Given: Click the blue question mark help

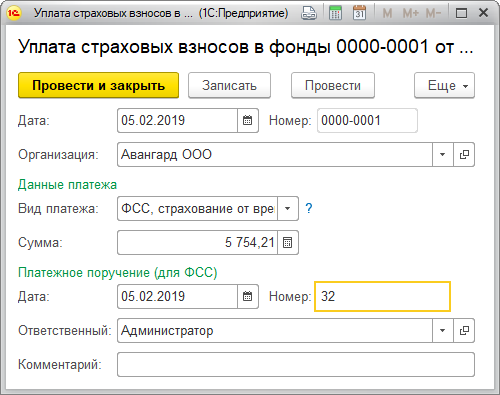Looking at the screenshot, I should [x=309, y=208].
